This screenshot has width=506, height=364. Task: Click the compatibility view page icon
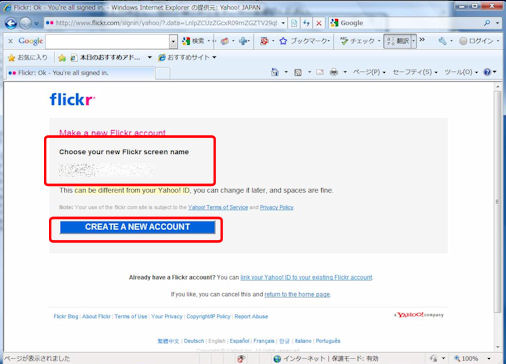pyautogui.click(x=294, y=23)
